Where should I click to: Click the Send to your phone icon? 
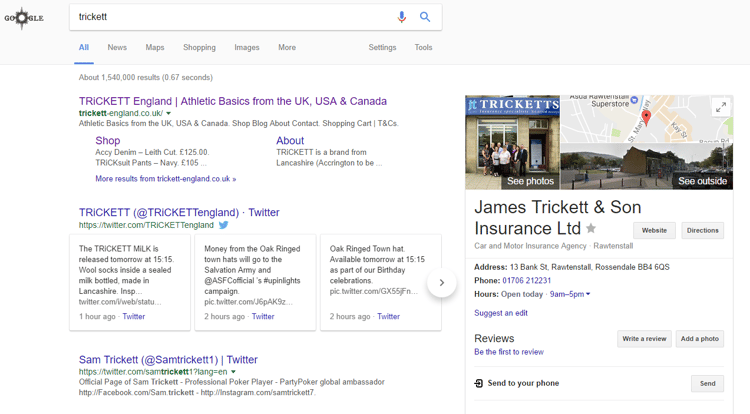(x=479, y=383)
